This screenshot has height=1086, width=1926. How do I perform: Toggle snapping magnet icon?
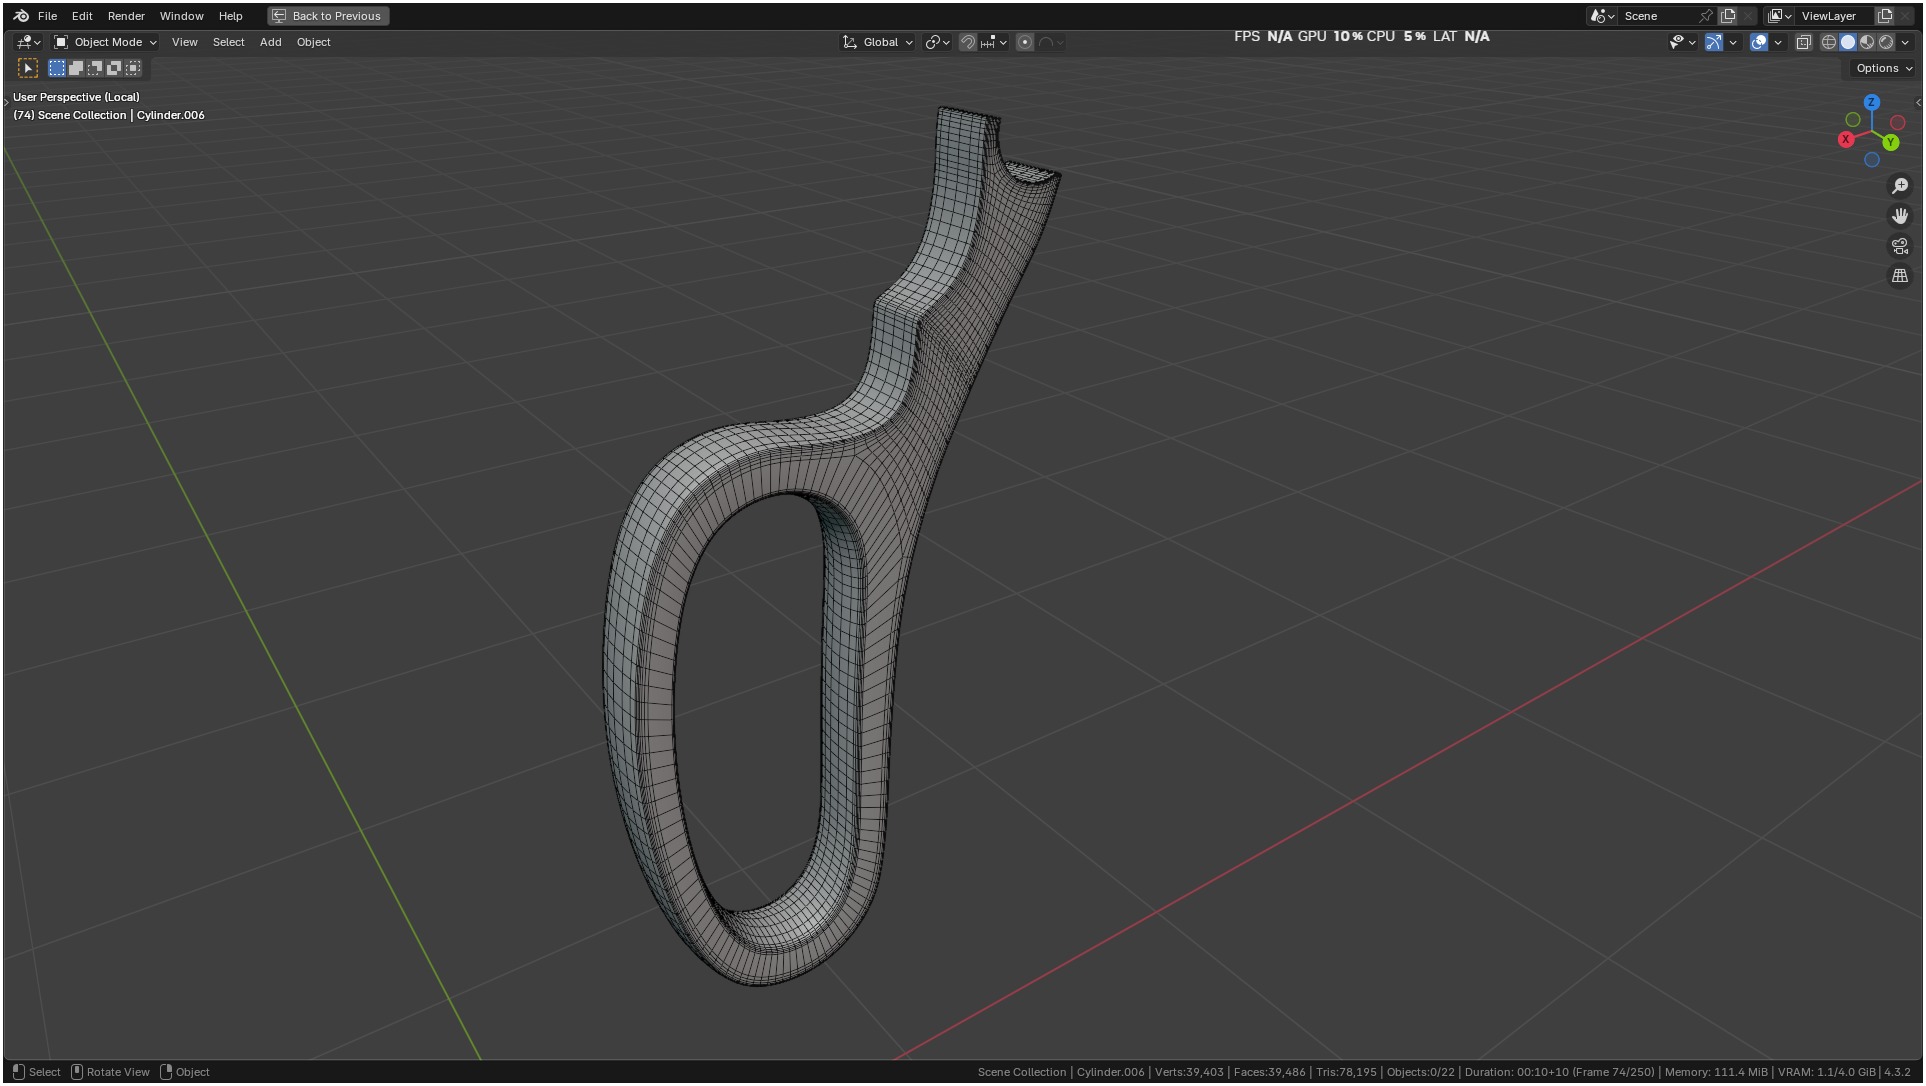(x=967, y=42)
